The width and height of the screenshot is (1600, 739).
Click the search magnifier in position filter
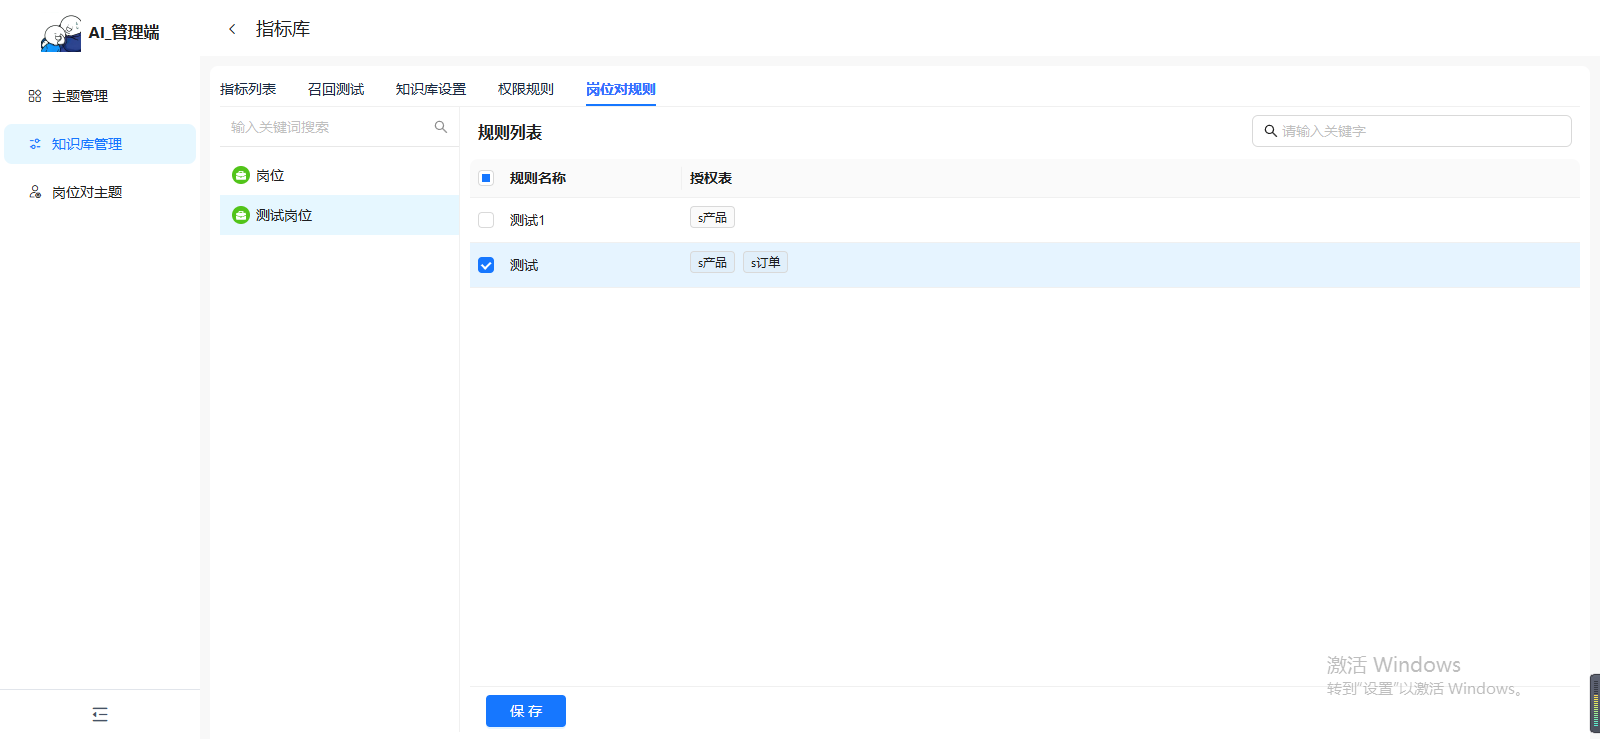[x=441, y=127]
